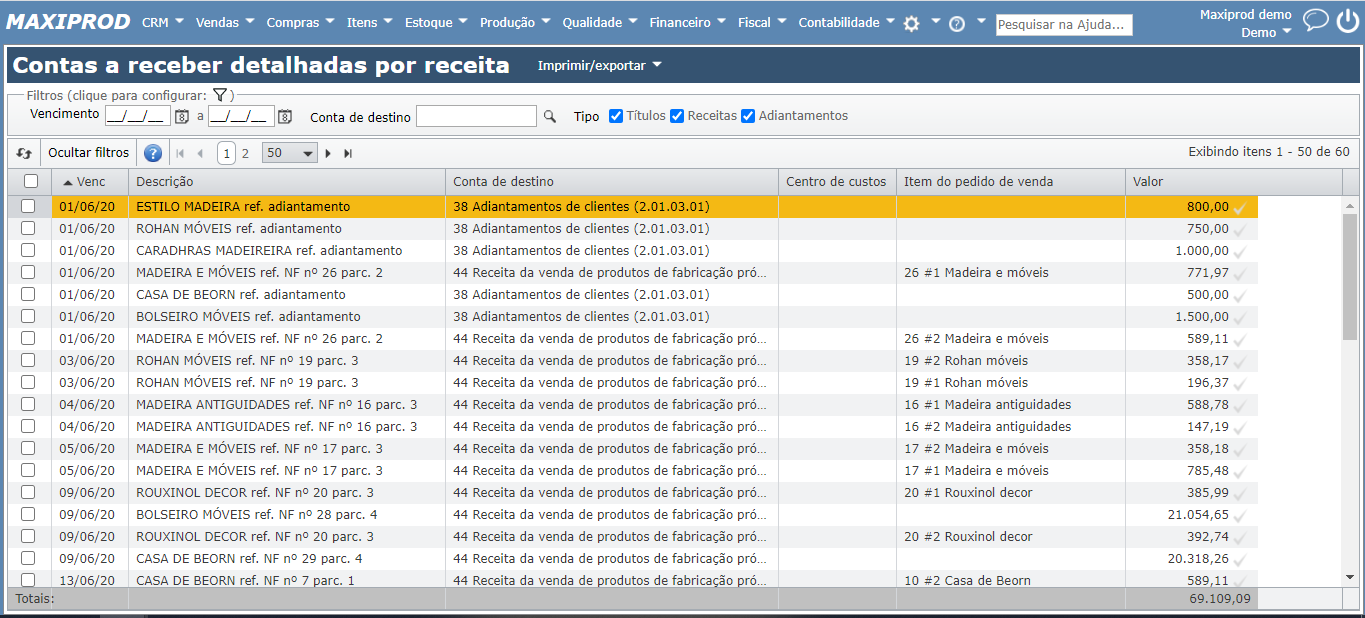
Task: Open the start date calendar picker
Action: (182, 116)
